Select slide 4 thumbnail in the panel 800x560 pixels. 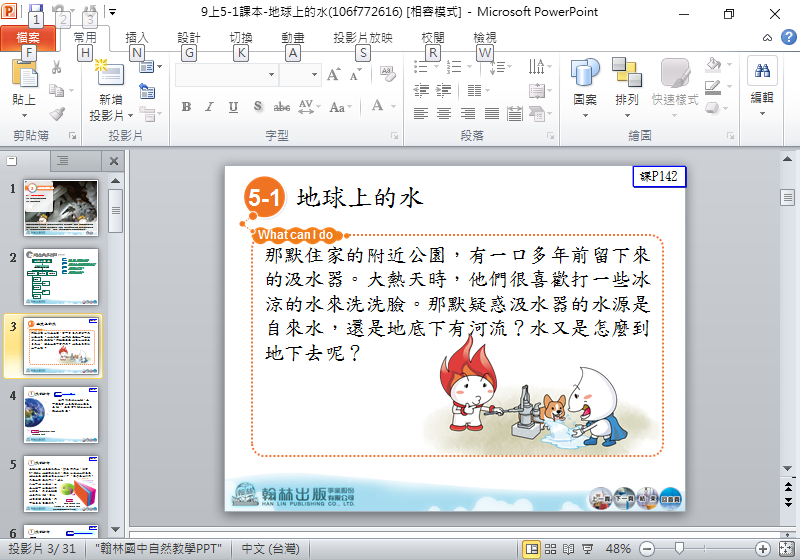(61, 415)
